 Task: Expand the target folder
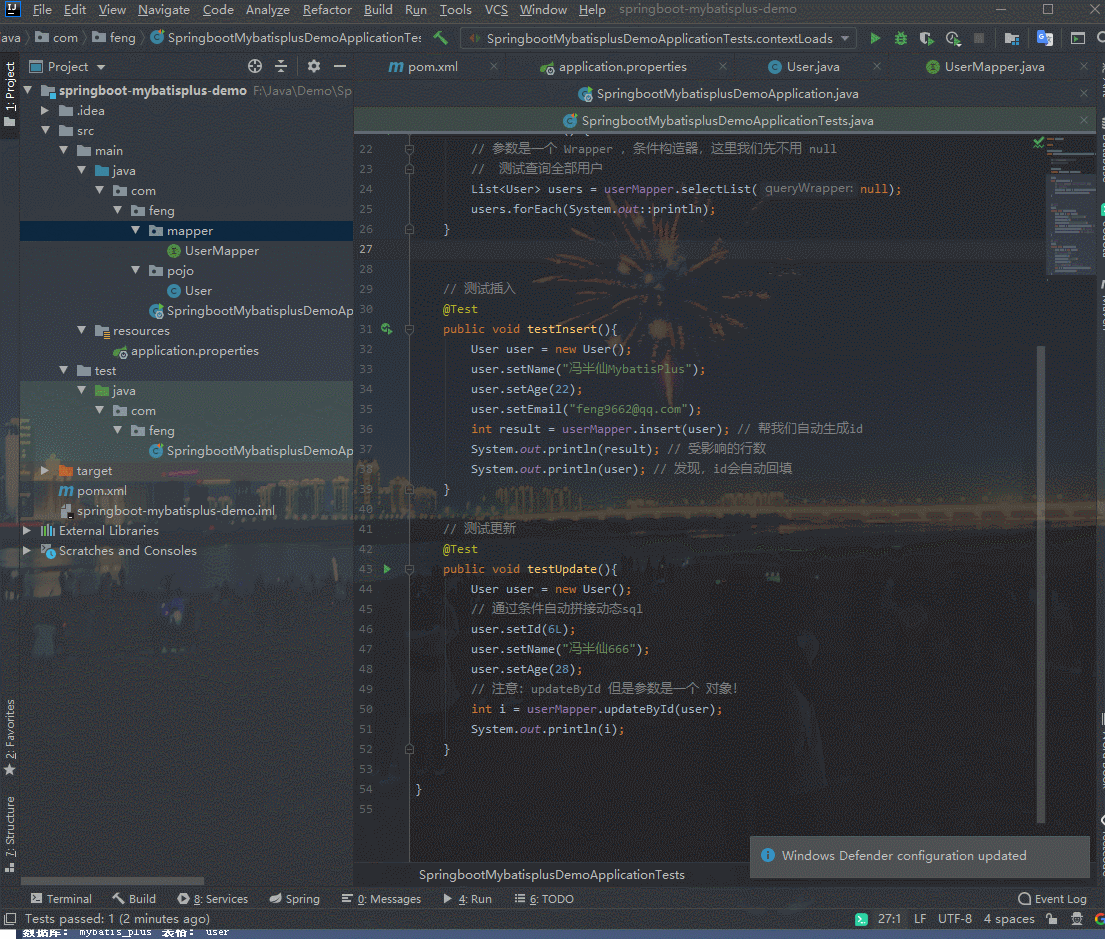point(45,470)
